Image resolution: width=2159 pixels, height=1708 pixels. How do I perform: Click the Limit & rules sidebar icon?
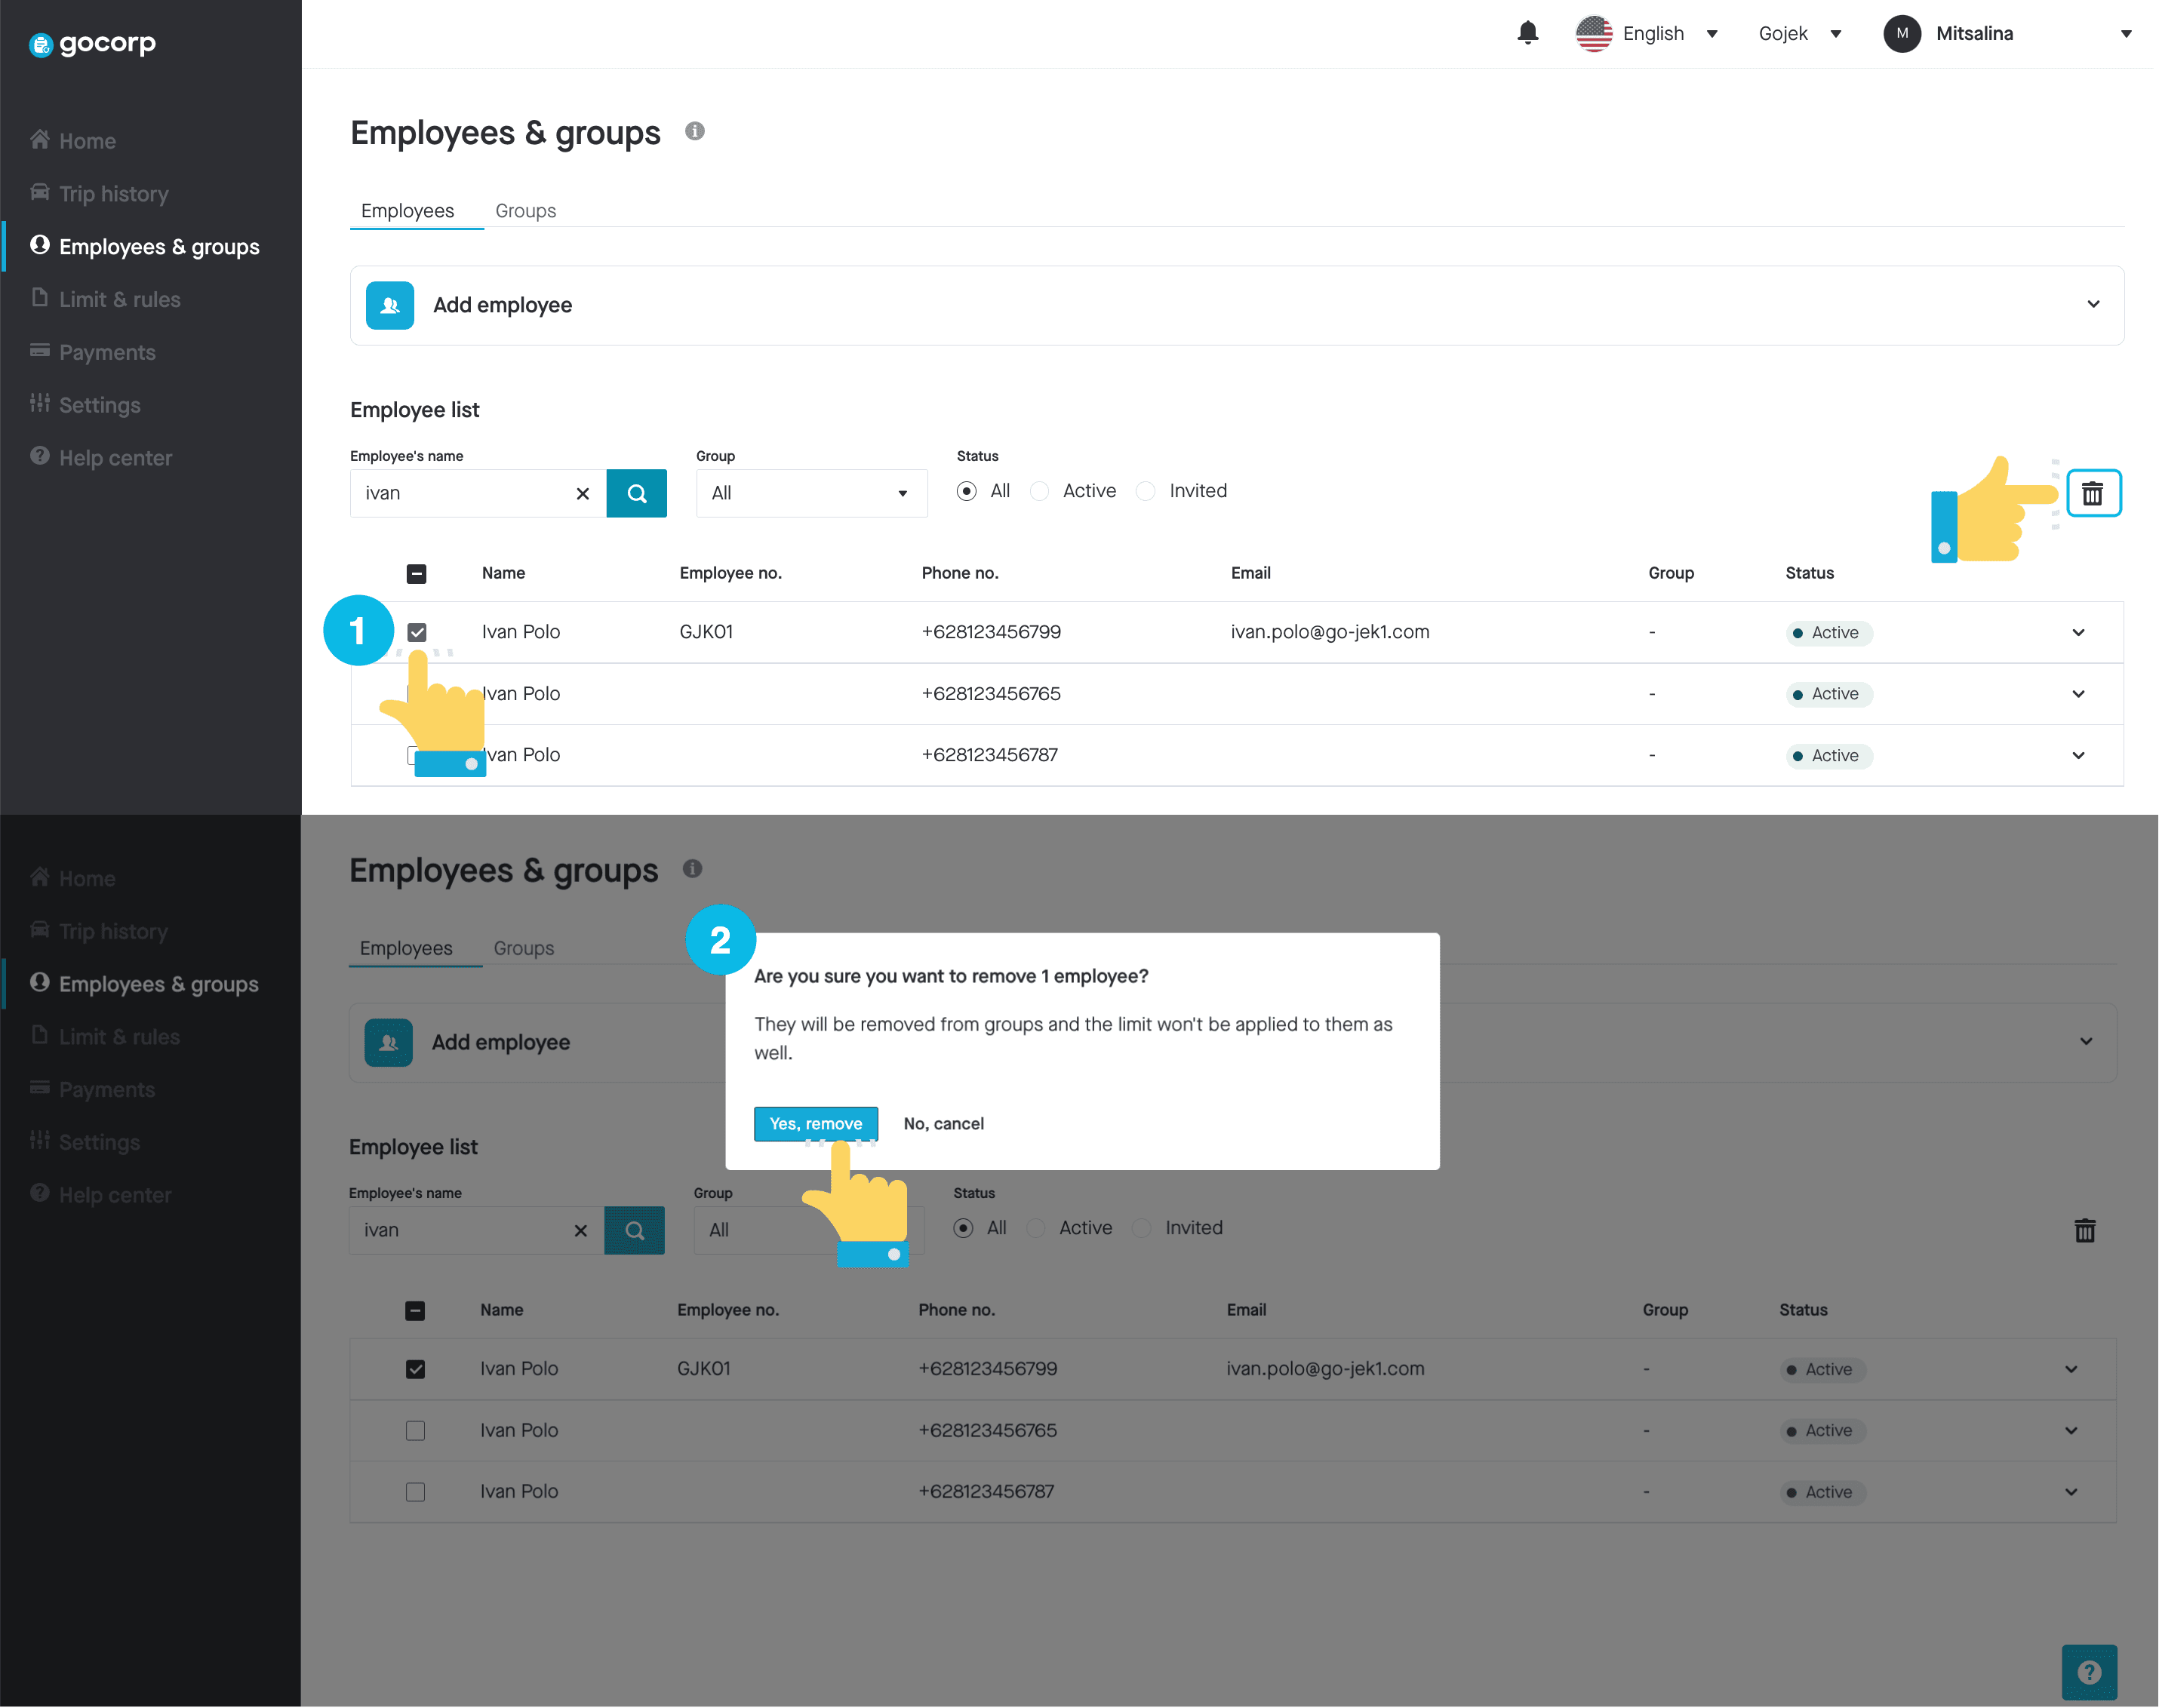click(x=40, y=298)
